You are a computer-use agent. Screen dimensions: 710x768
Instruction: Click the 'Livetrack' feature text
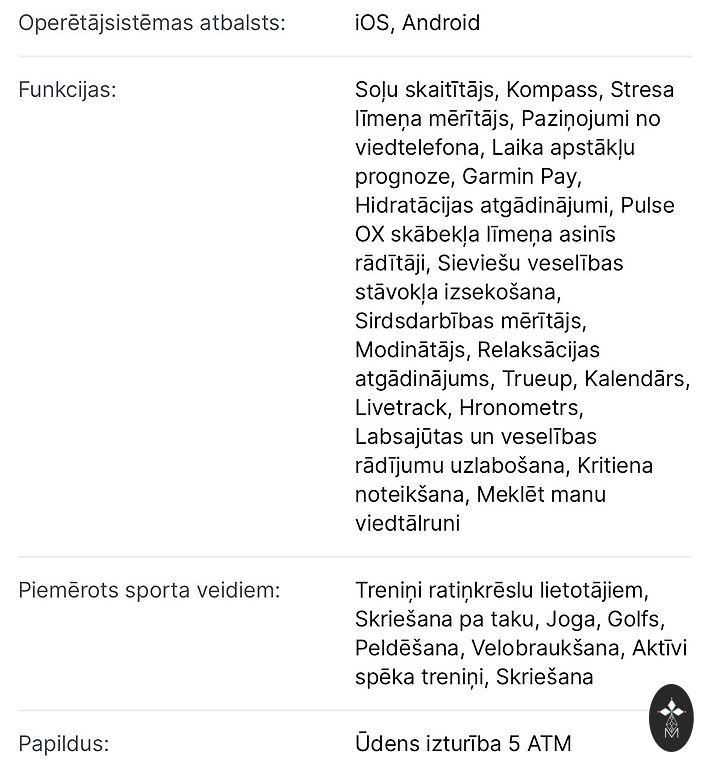pos(400,408)
